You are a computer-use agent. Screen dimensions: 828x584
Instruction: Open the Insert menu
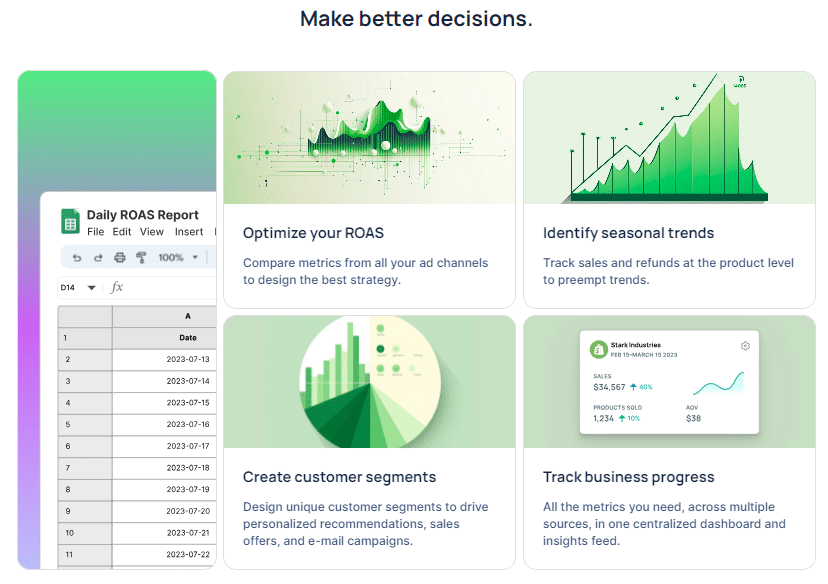click(189, 232)
